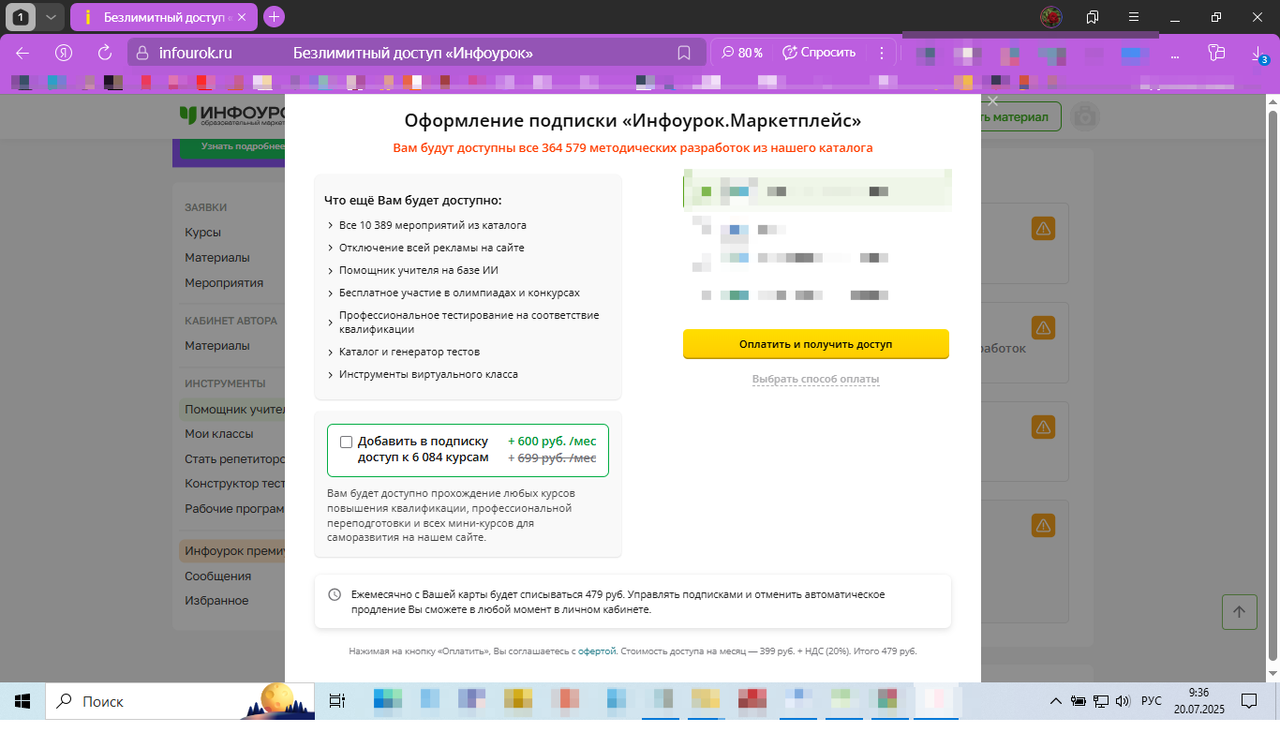Go back to the previous page
The height and width of the screenshot is (736, 1280).
pos(22,53)
